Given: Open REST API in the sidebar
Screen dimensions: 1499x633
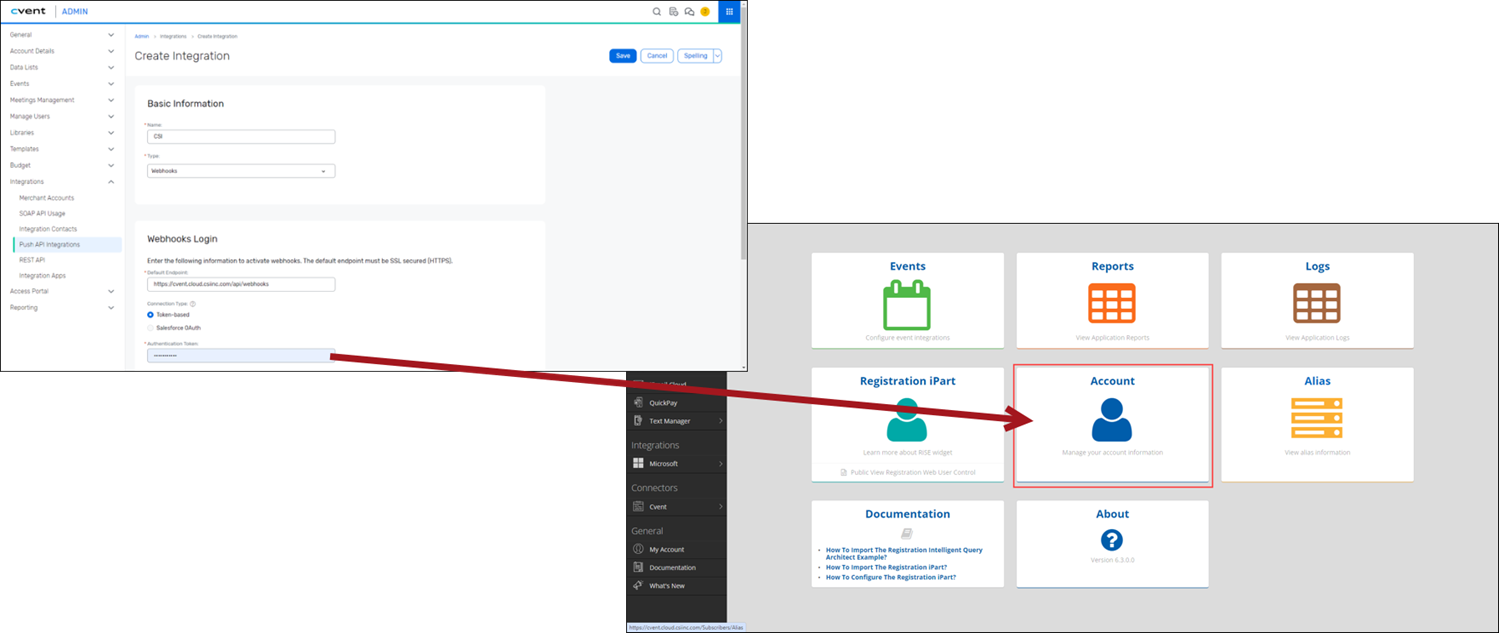Looking at the screenshot, I should pos(32,260).
